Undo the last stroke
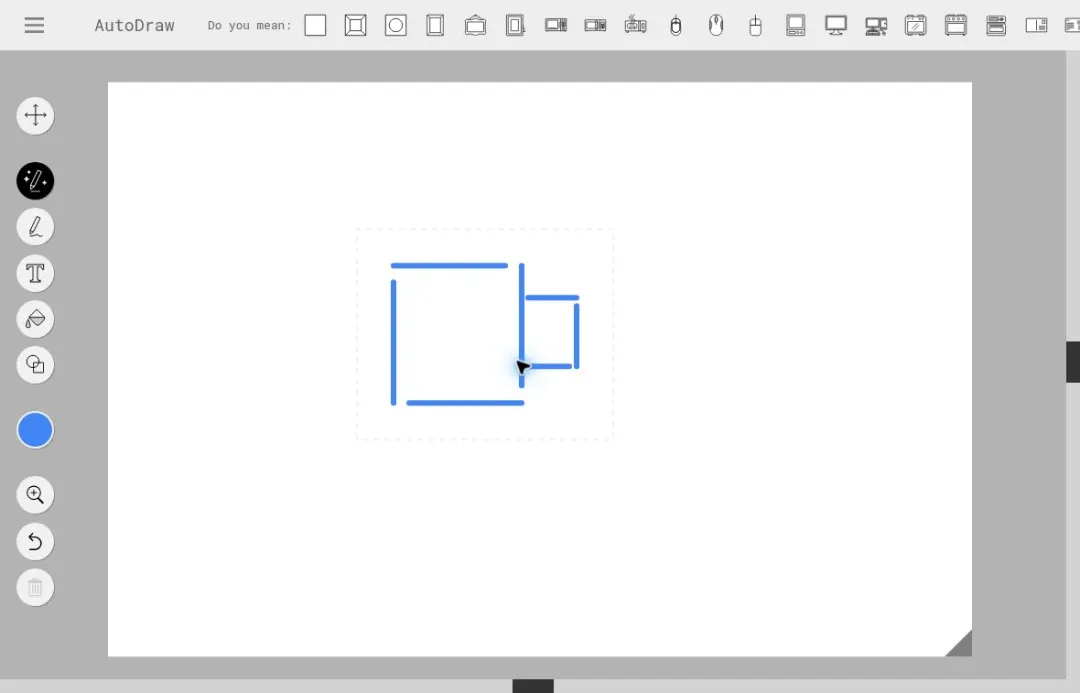The height and width of the screenshot is (693, 1080). click(35, 541)
